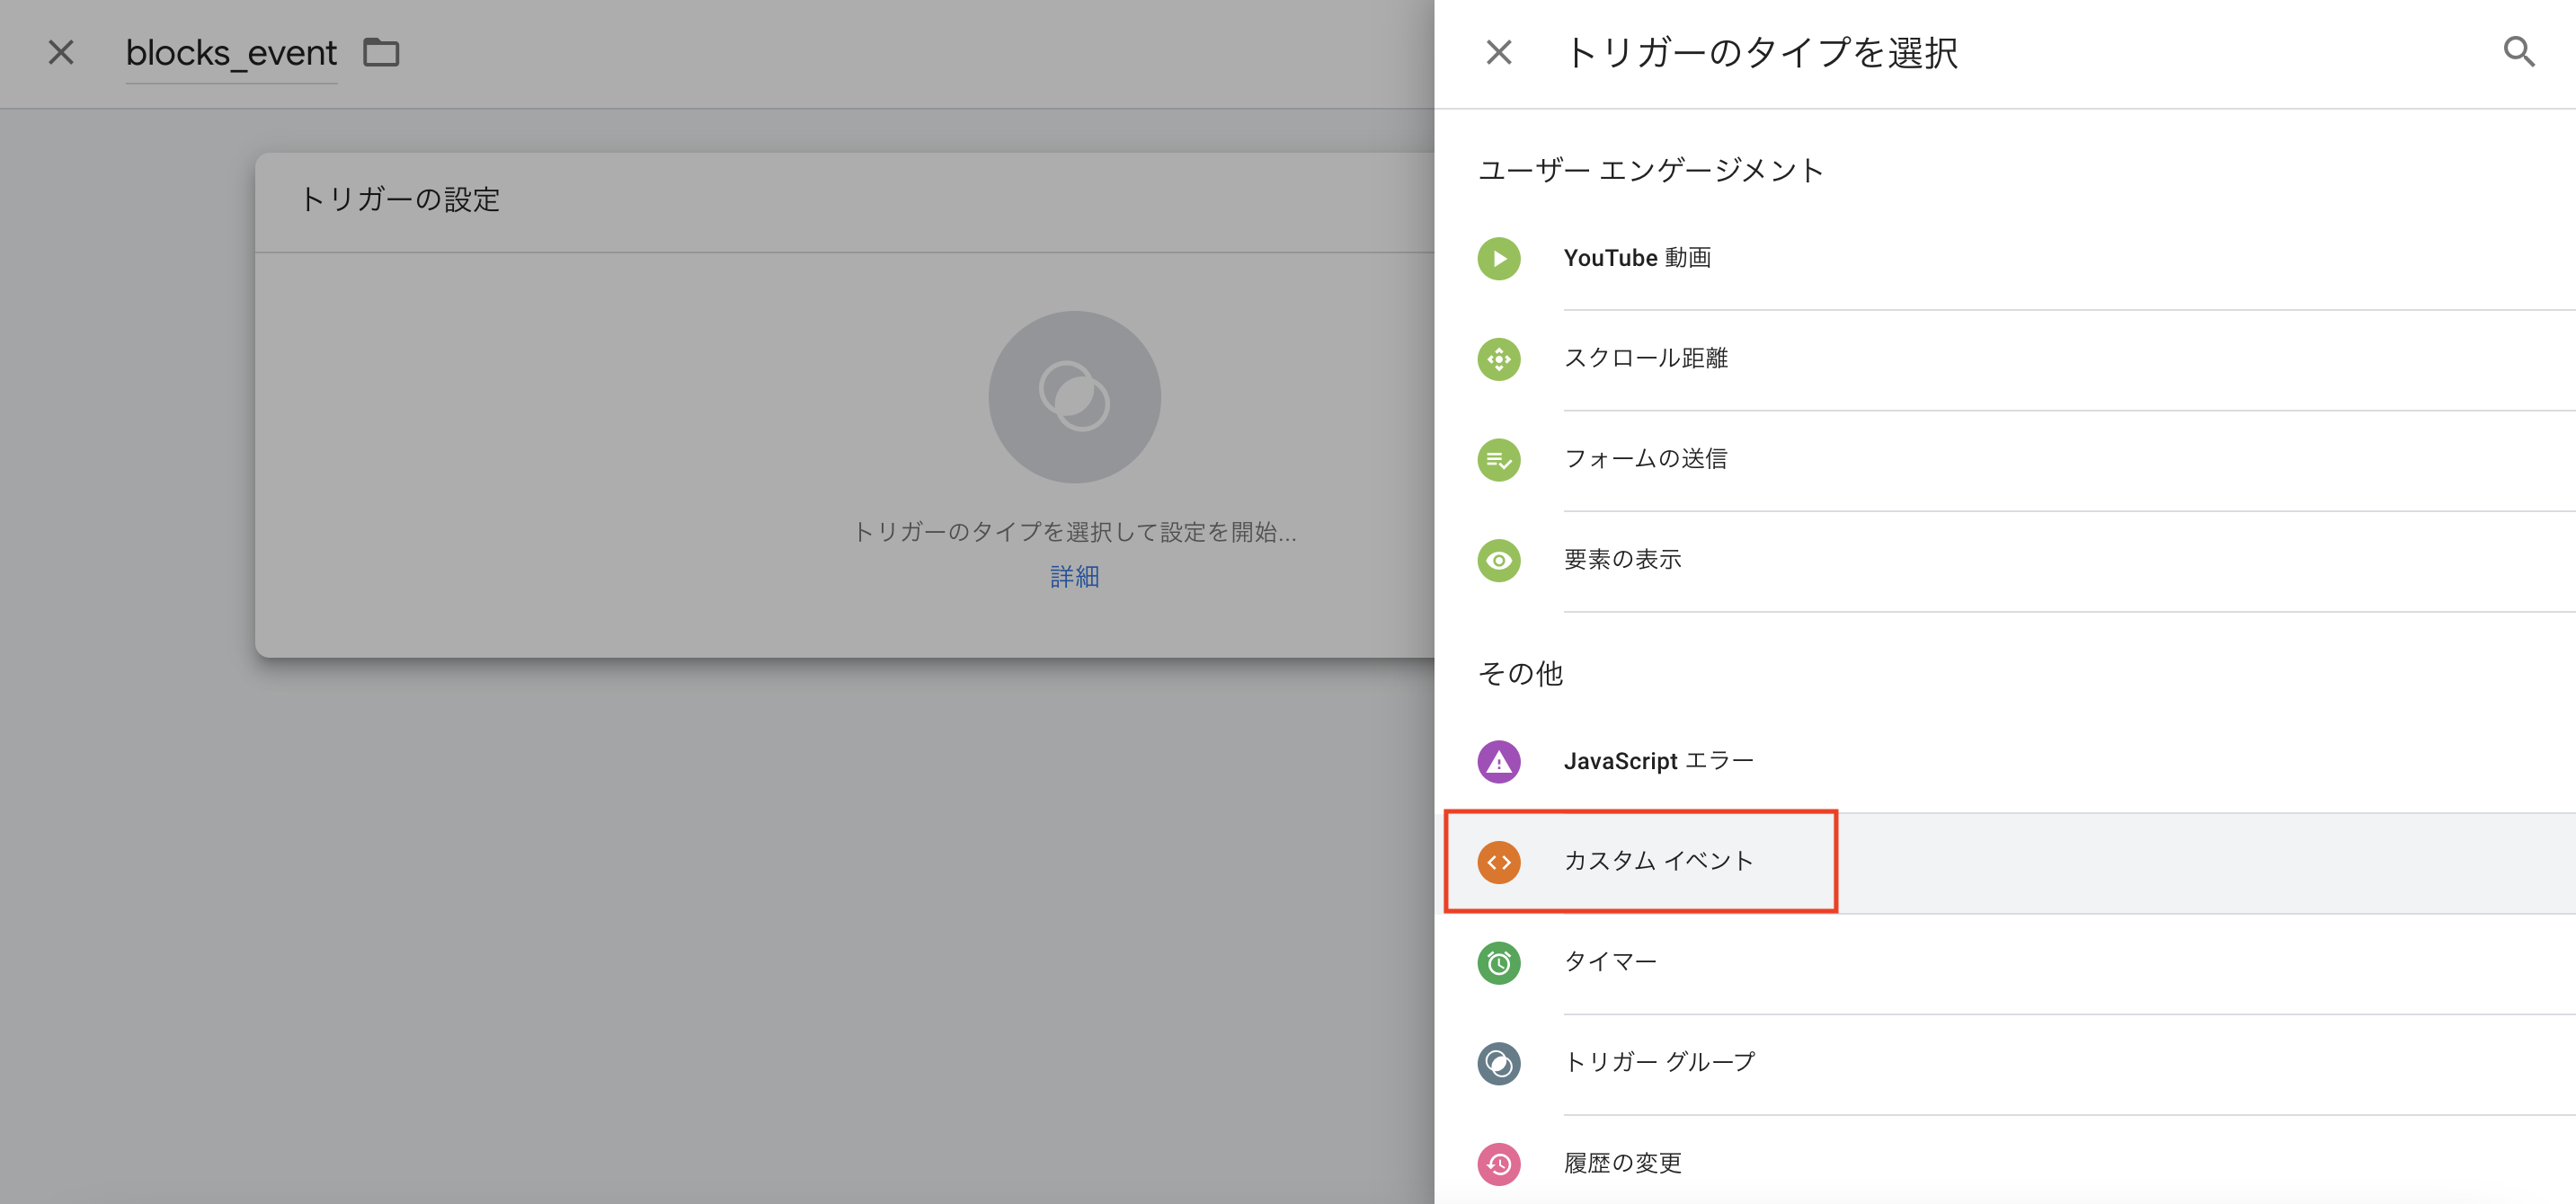
Task: Select フォームの送信 trigger type
Action: [x=2005, y=461]
